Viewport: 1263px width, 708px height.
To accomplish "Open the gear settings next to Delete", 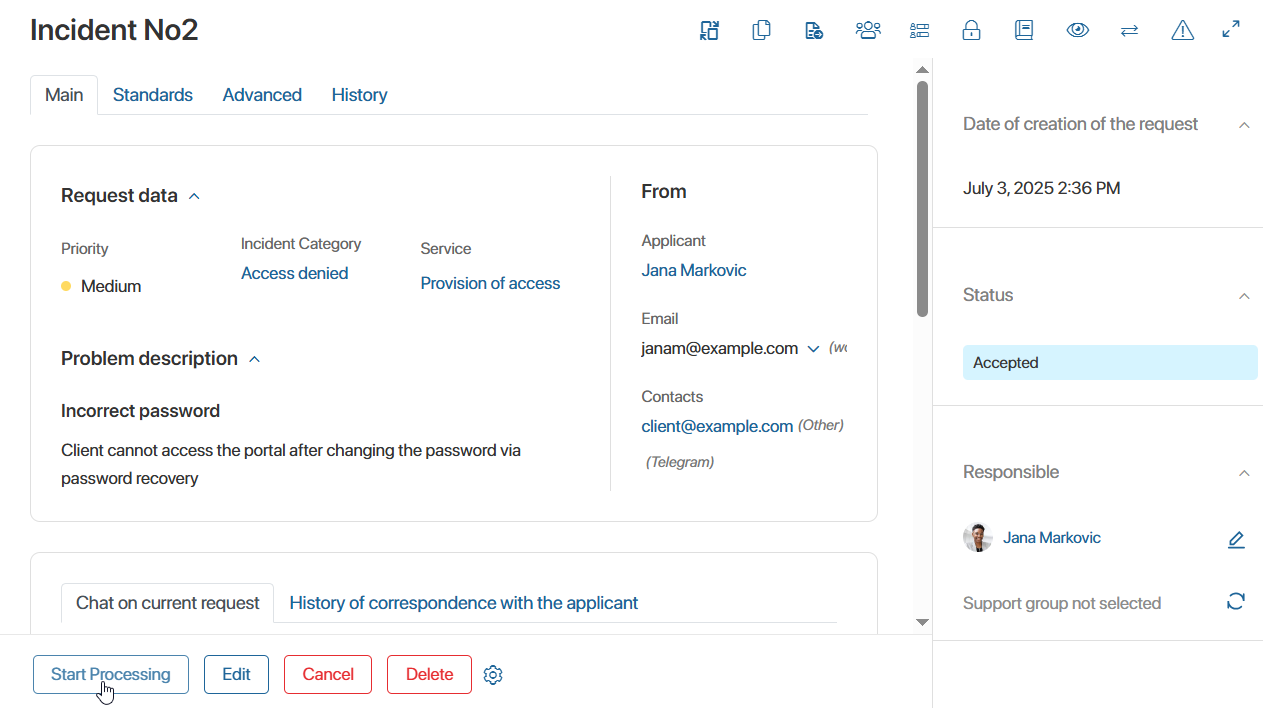I will (493, 675).
